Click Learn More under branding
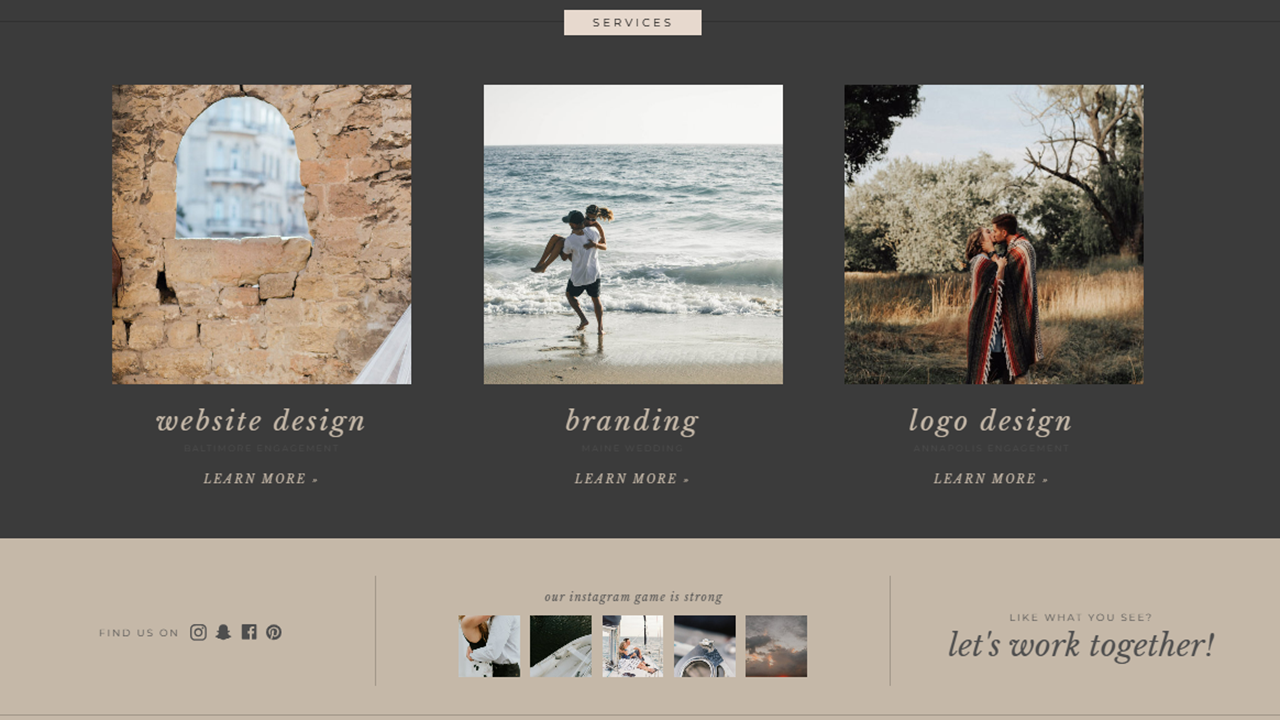Image resolution: width=1280 pixels, height=720 pixels. 632,479
